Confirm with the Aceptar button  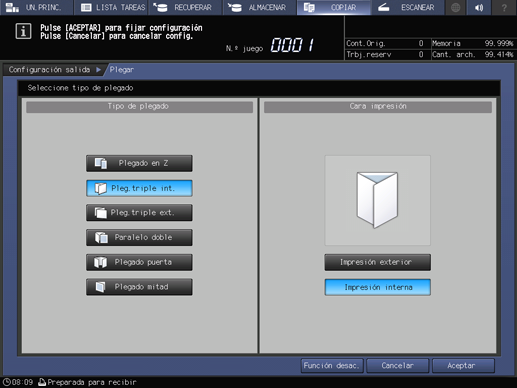(463, 366)
